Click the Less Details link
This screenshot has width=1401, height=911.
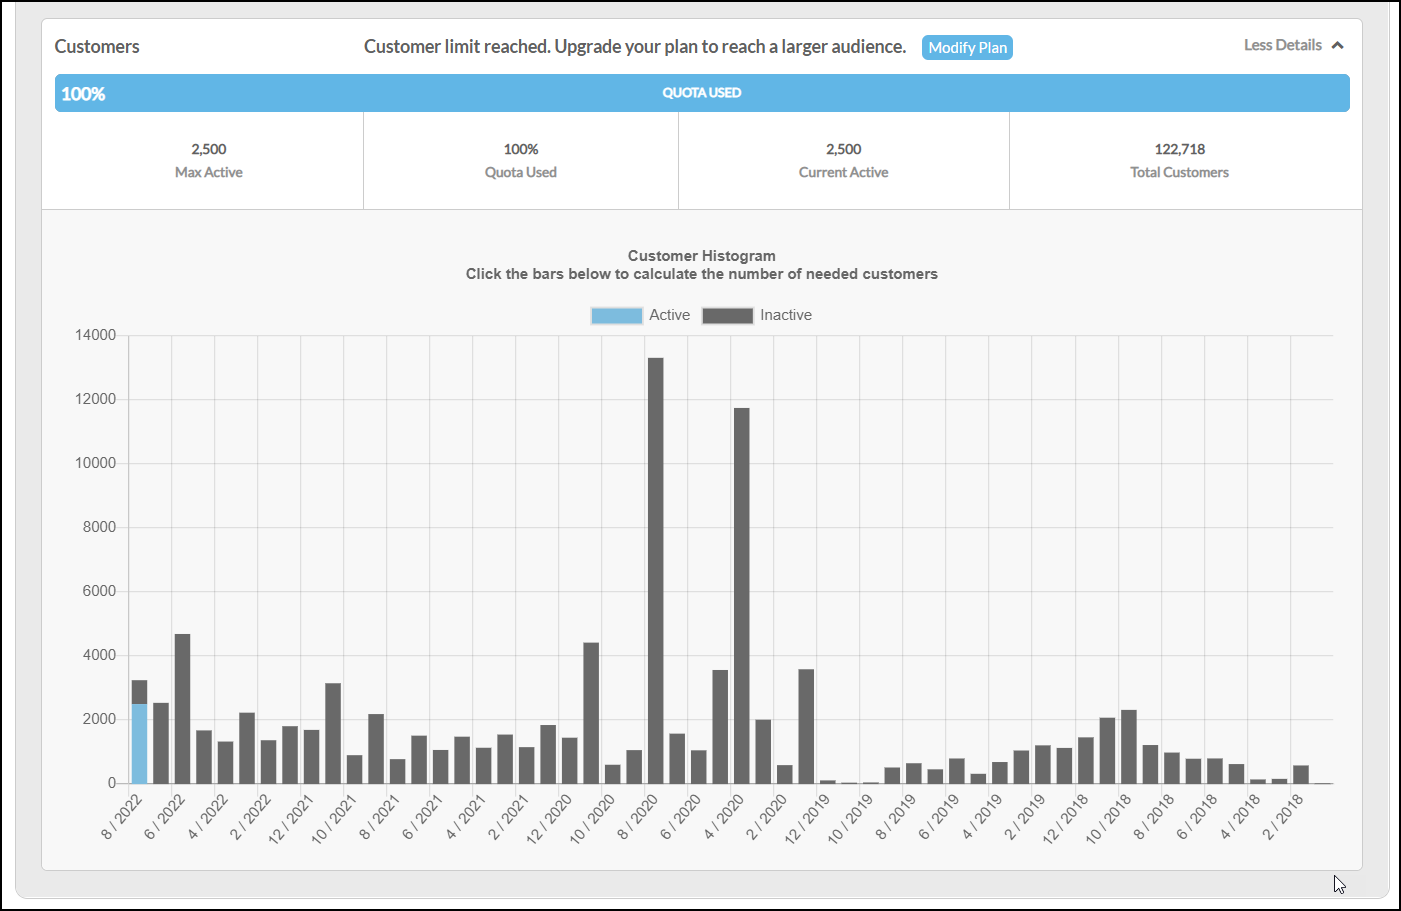(x=1283, y=45)
